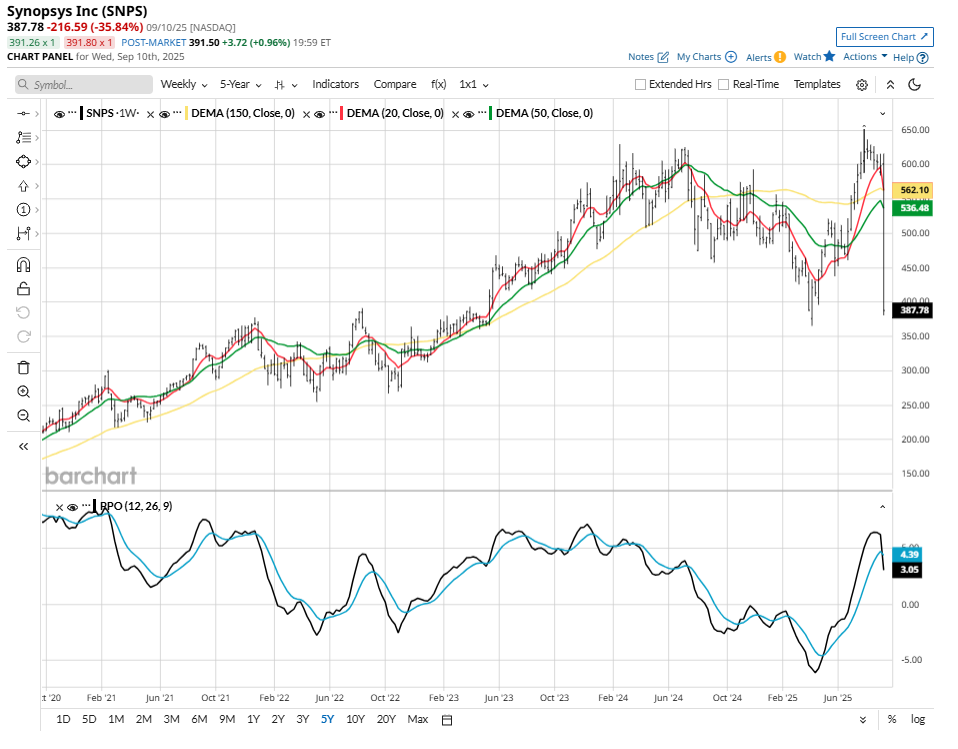Toggle log scale on price axis
This screenshot has width=958, height=749.
pyautogui.click(x=918, y=720)
